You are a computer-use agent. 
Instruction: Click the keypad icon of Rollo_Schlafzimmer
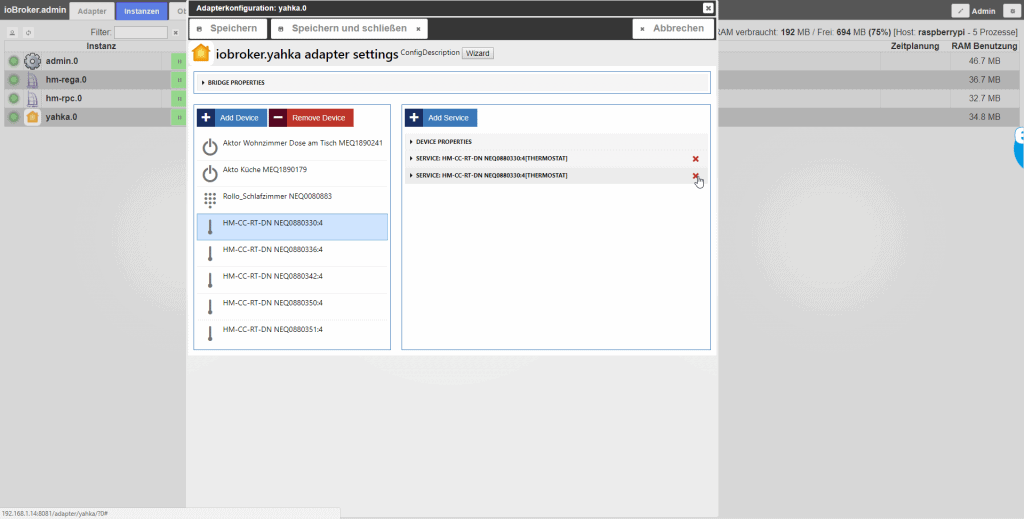pyautogui.click(x=210, y=200)
